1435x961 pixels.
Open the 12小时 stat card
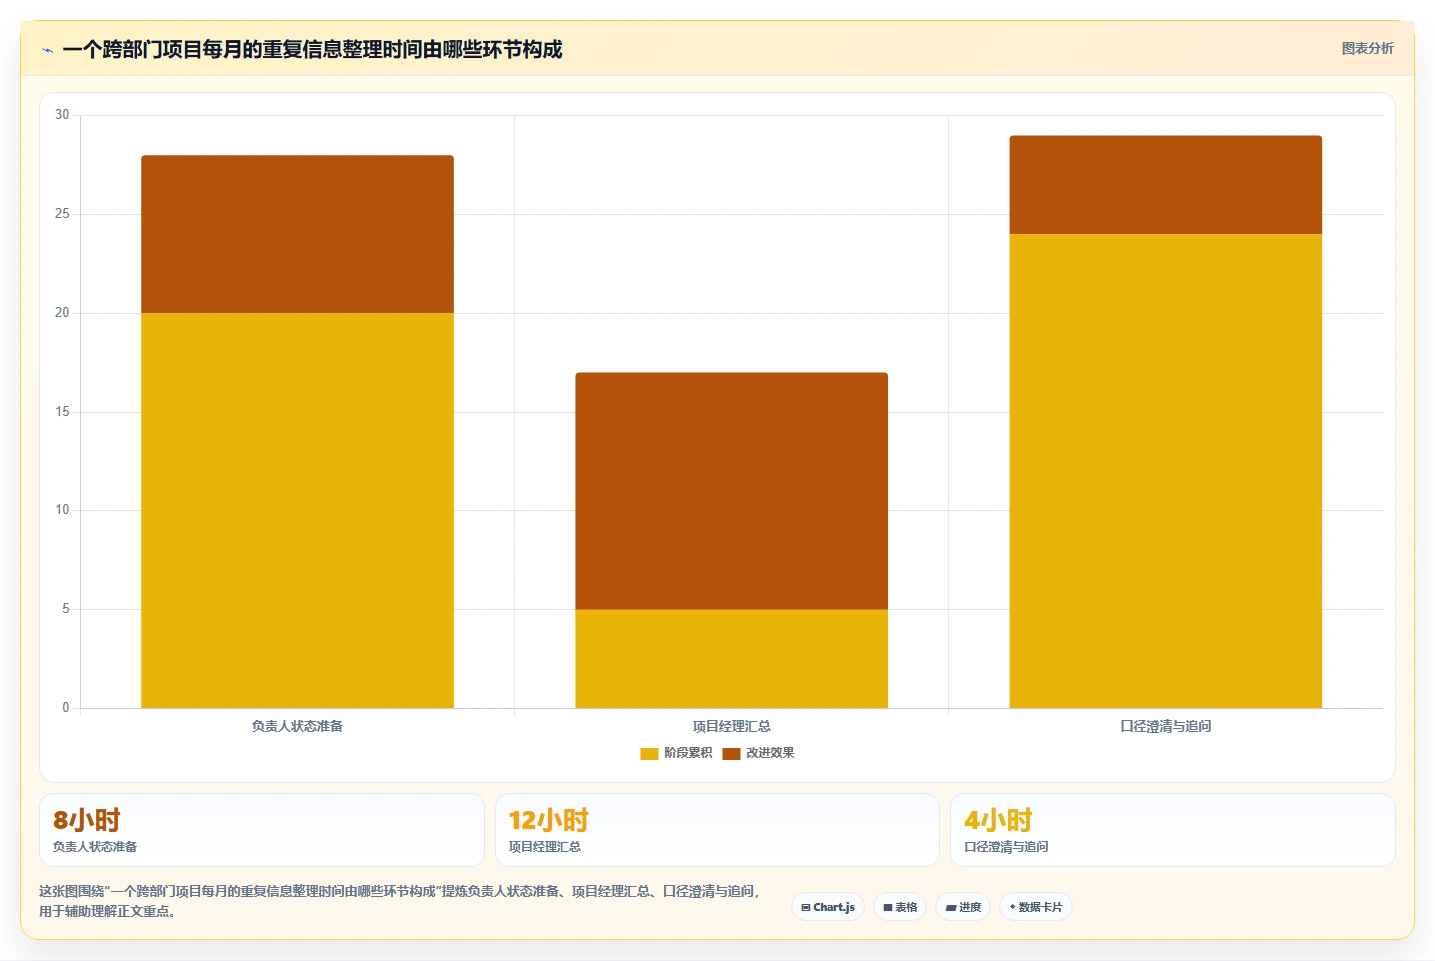pyautogui.click(x=717, y=830)
